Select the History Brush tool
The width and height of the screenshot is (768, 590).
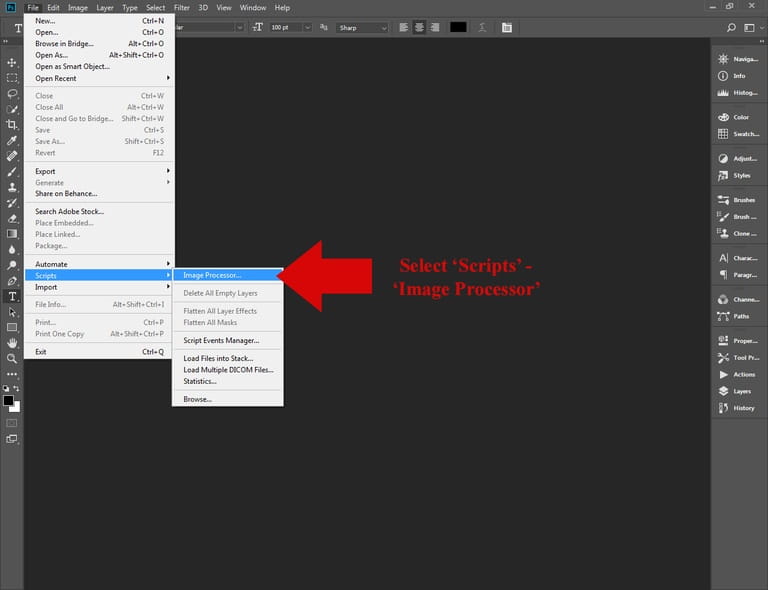point(12,203)
